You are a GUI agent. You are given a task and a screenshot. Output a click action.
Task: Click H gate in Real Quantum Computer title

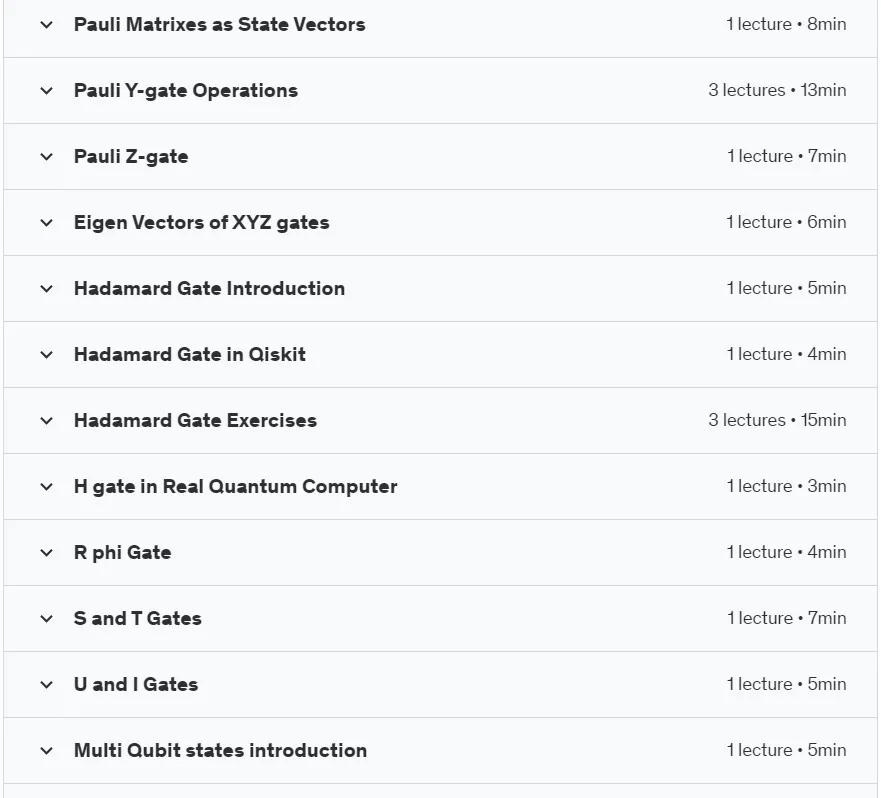pyautogui.click(x=235, y=487)
